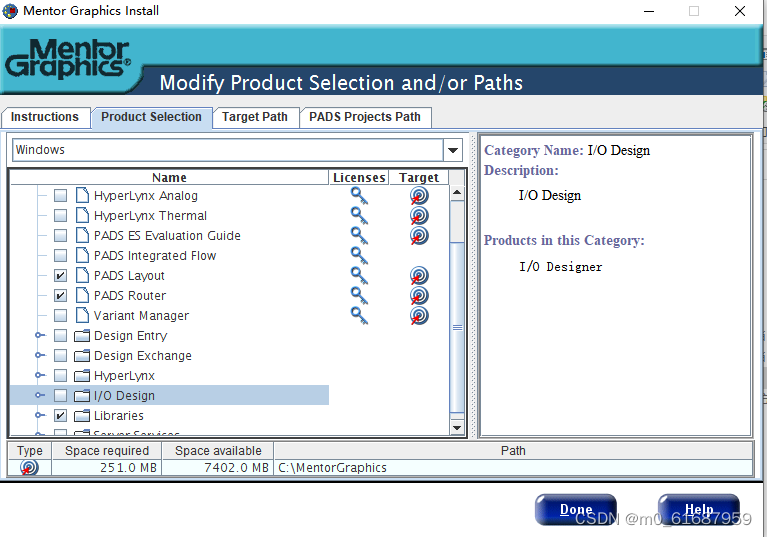
Task: Click the license key icon for Variant Manager
Action: 359,316
